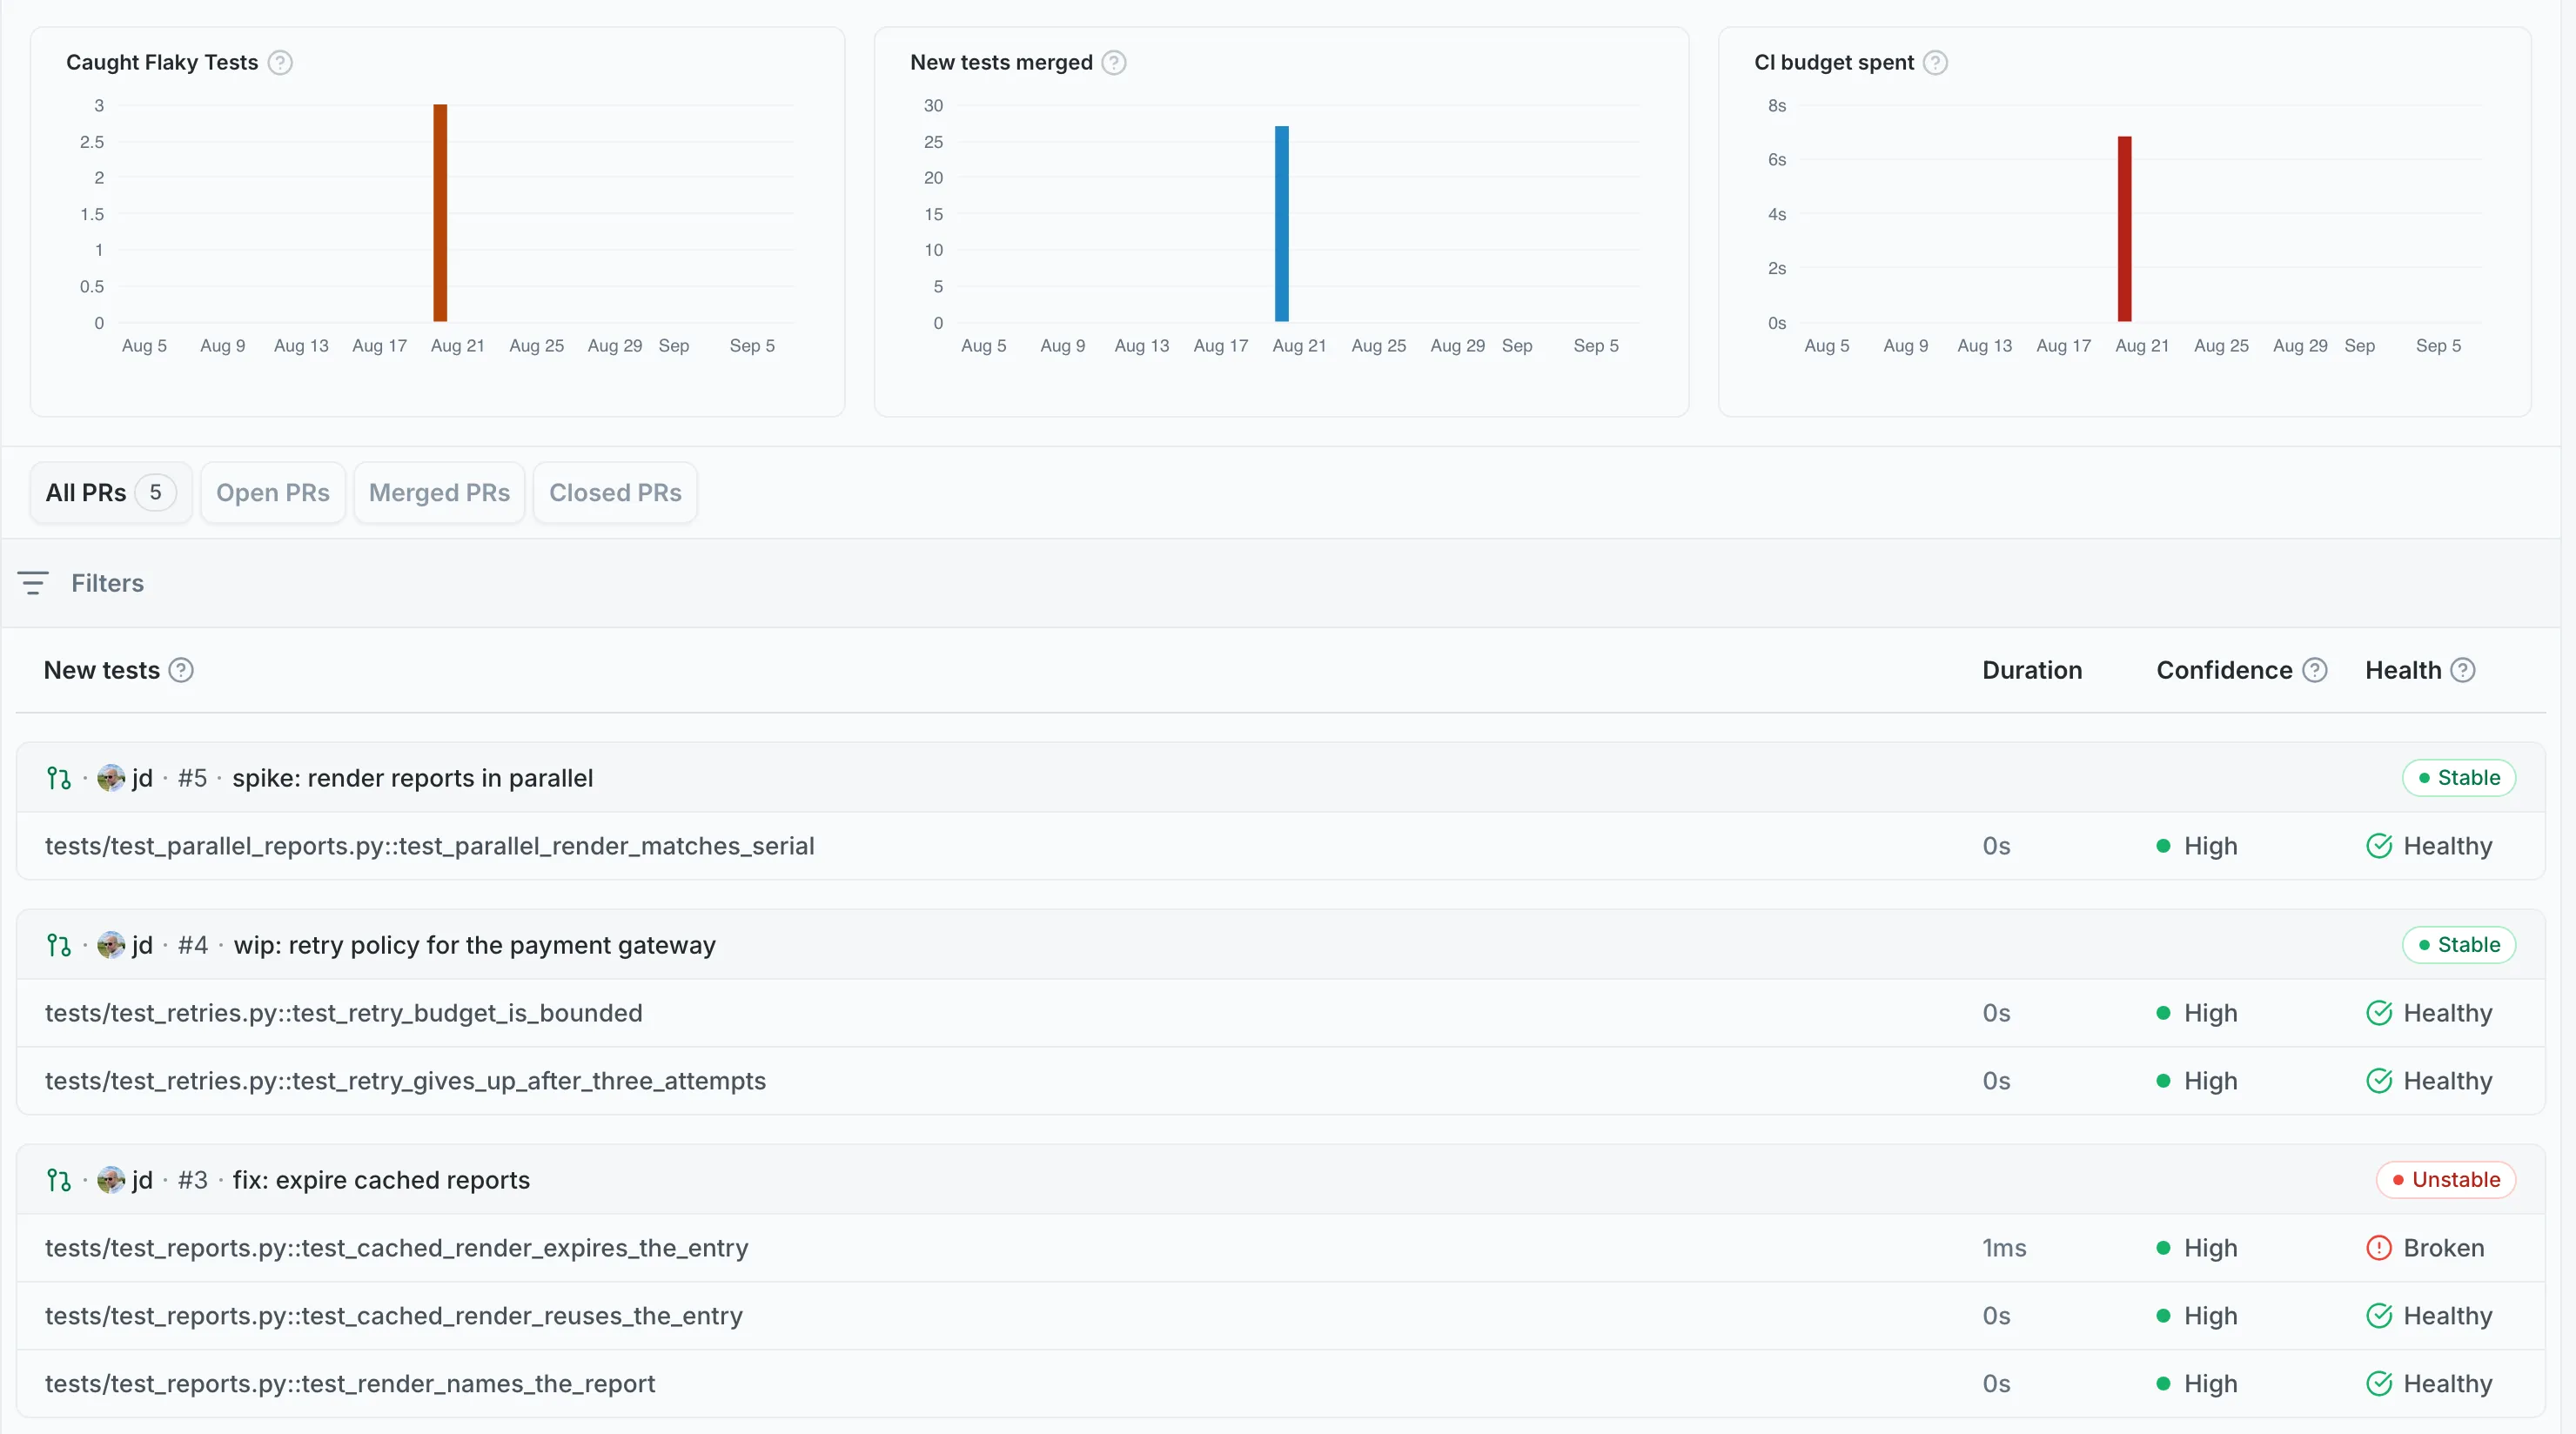Click the help icon beside CI budget spent
Viewport: 2576px width, 1434px height.
pyautogui.click(x=1936, y=63)
